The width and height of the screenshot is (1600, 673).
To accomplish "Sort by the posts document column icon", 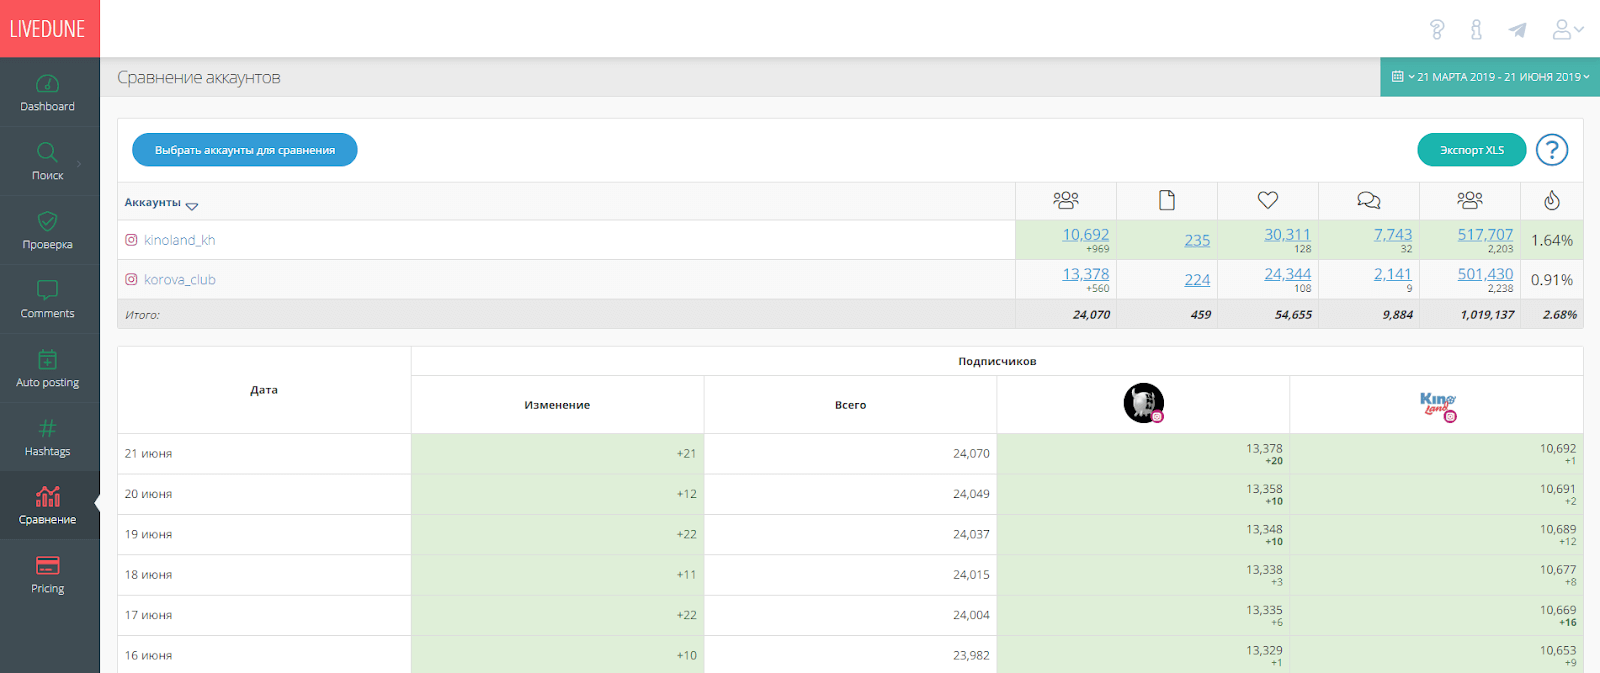I will (1166, 201).
